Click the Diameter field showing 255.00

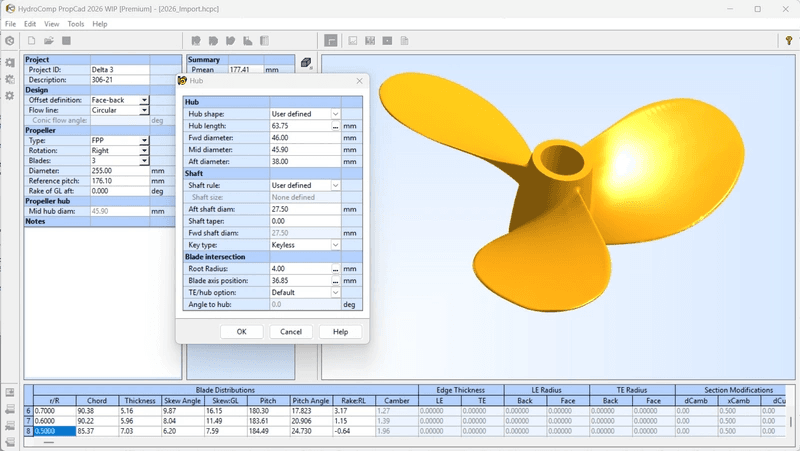(120, 171)
